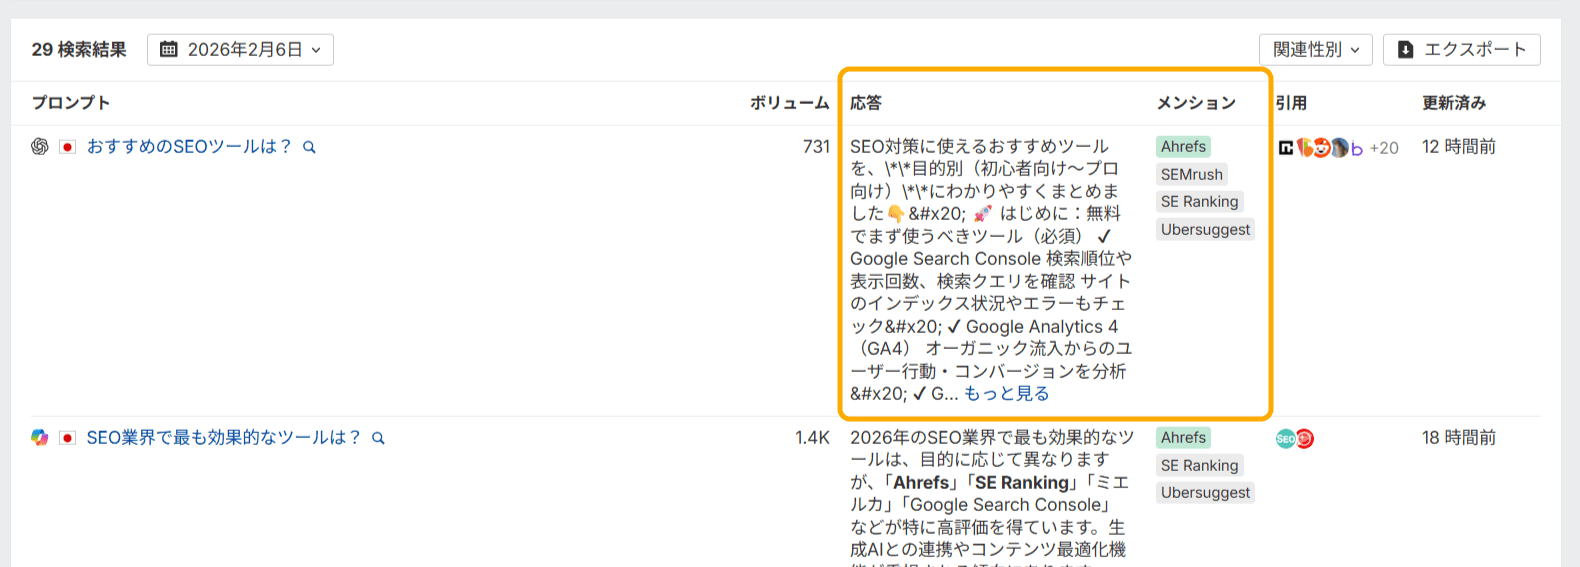Click the Reddit citation icon in first row
1580x567 pixels.
pyautogui.click(x=1322, y=148)
